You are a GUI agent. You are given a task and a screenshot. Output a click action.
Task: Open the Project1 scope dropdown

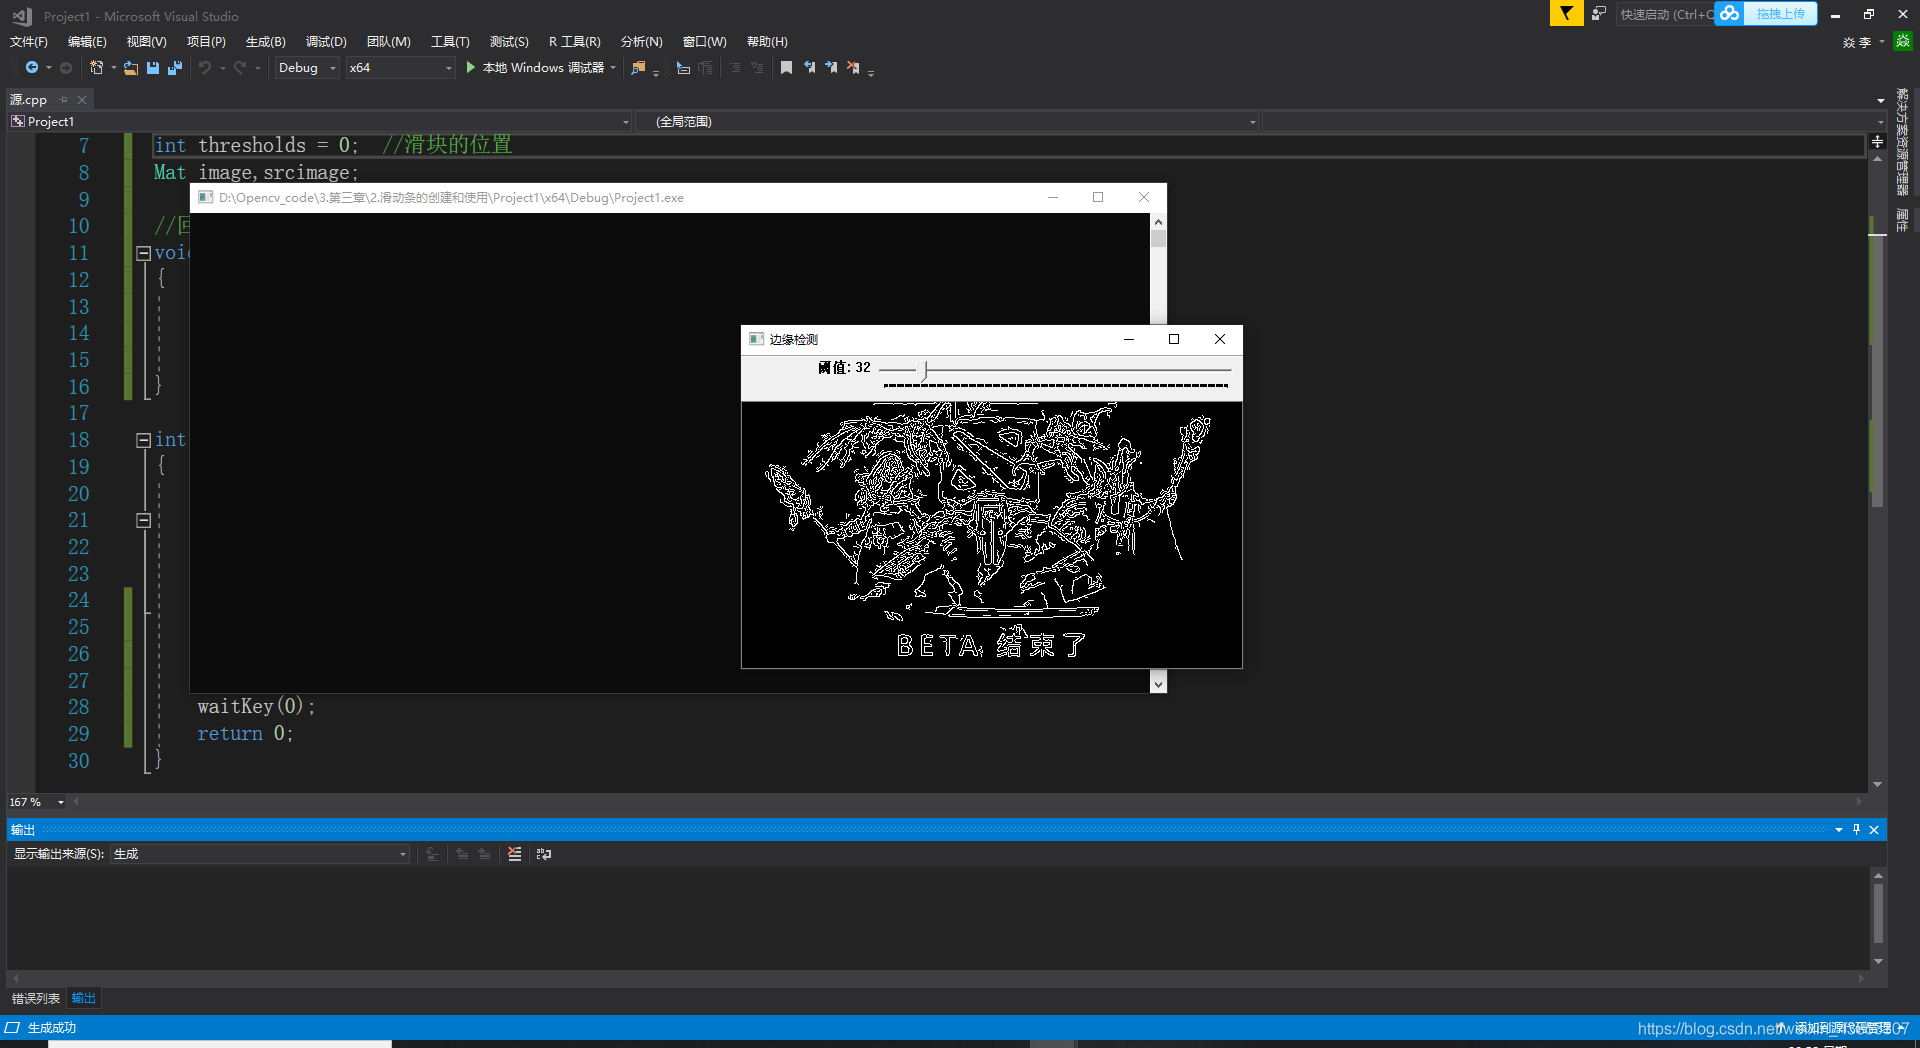[320, 121]
